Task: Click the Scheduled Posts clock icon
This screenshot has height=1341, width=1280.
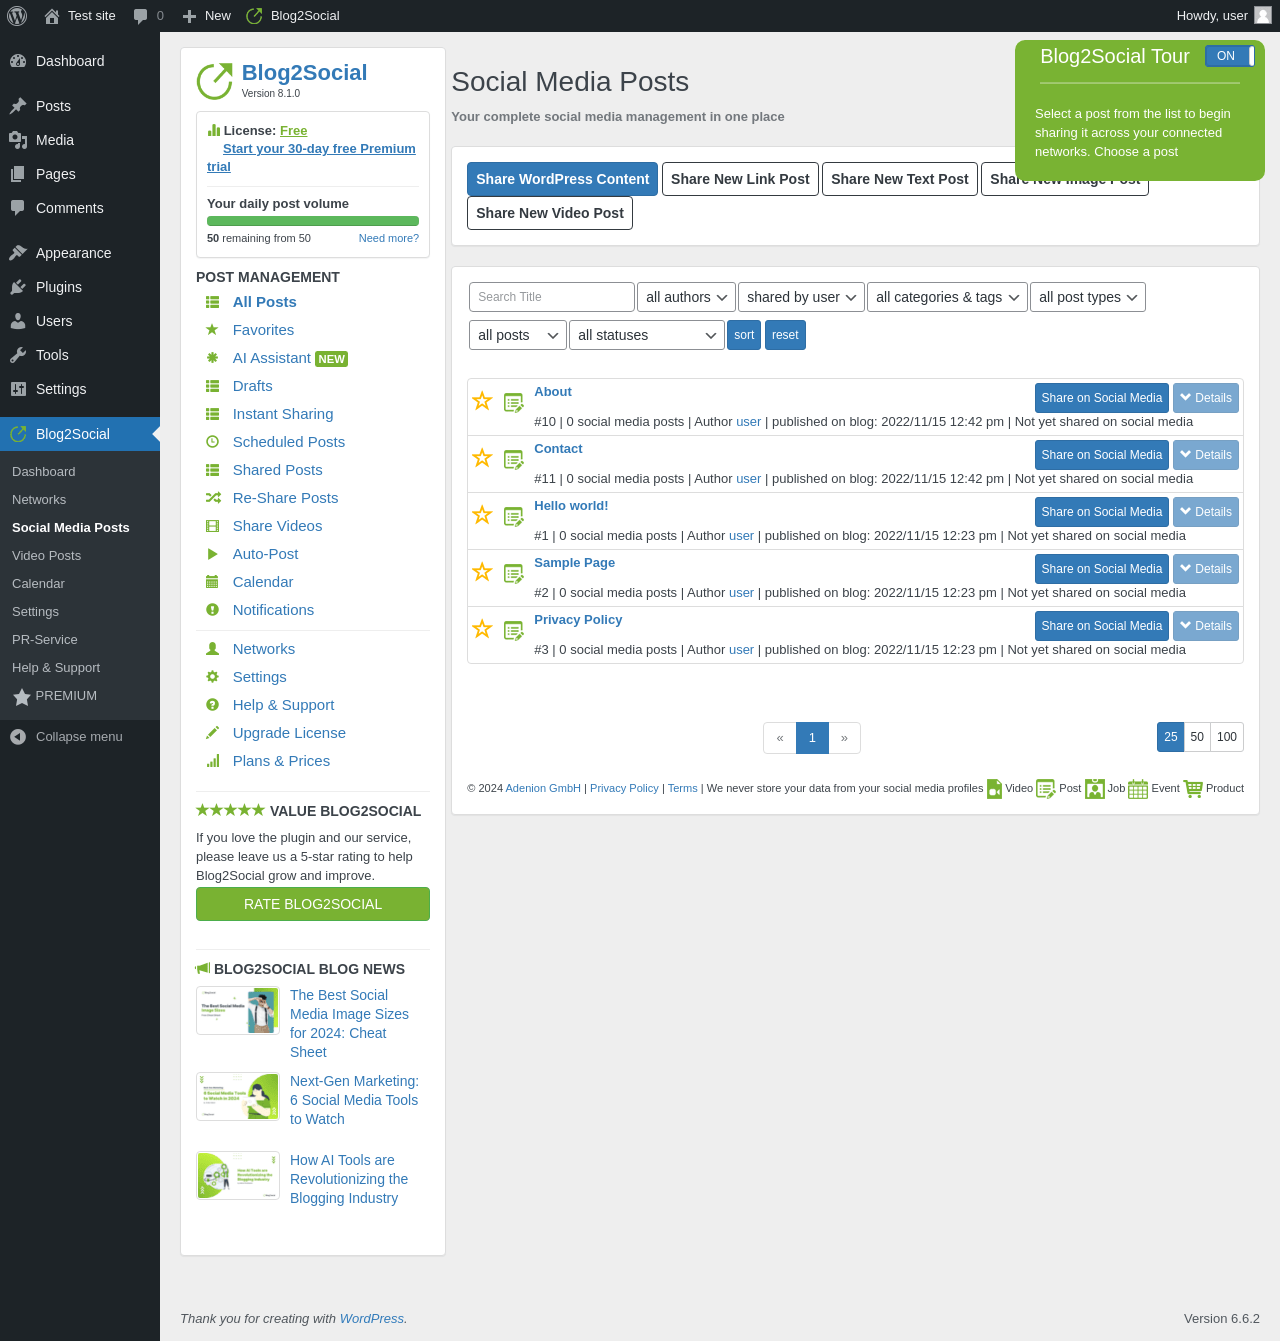Action: [212, 442]
